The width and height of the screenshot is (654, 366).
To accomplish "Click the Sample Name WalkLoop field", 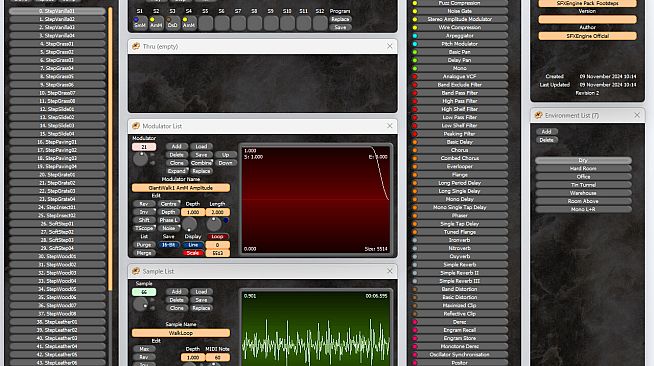I will [x=181, y=333].
